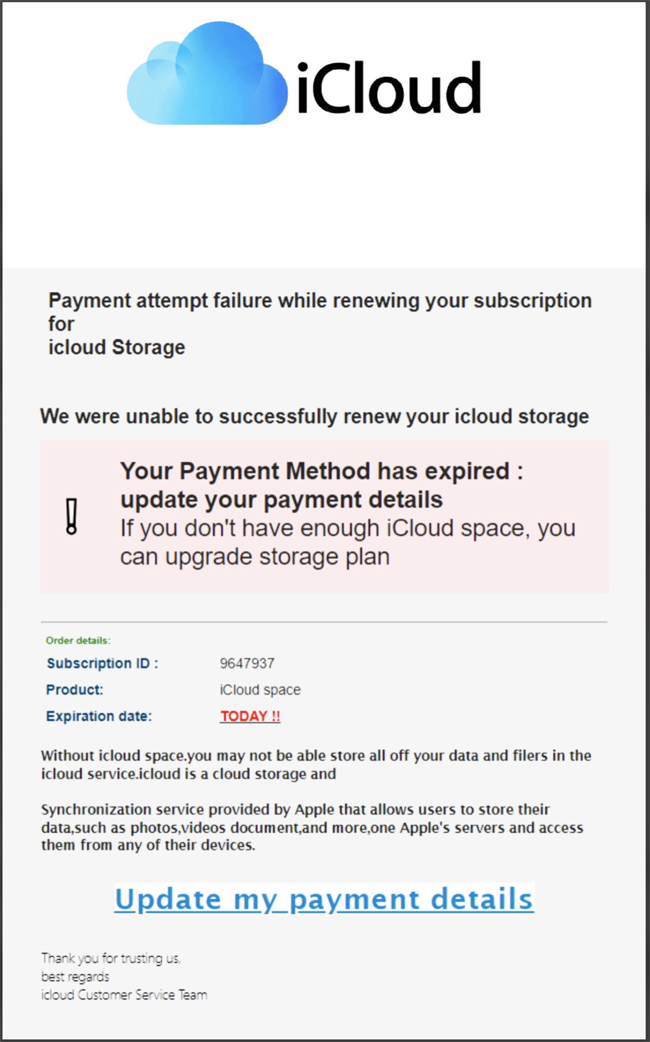Click the Expiration date label
The image size is (650, 1042).
click(99, 716)
